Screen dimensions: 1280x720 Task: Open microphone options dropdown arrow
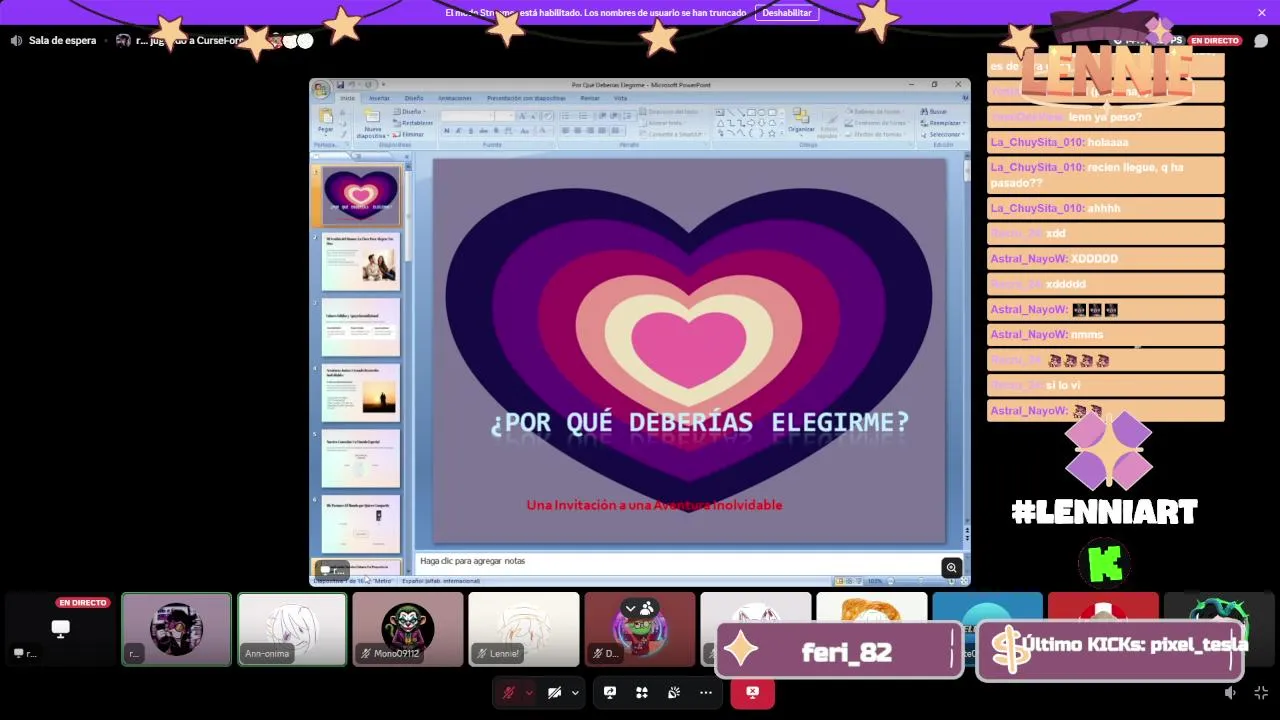click(529, 692)
